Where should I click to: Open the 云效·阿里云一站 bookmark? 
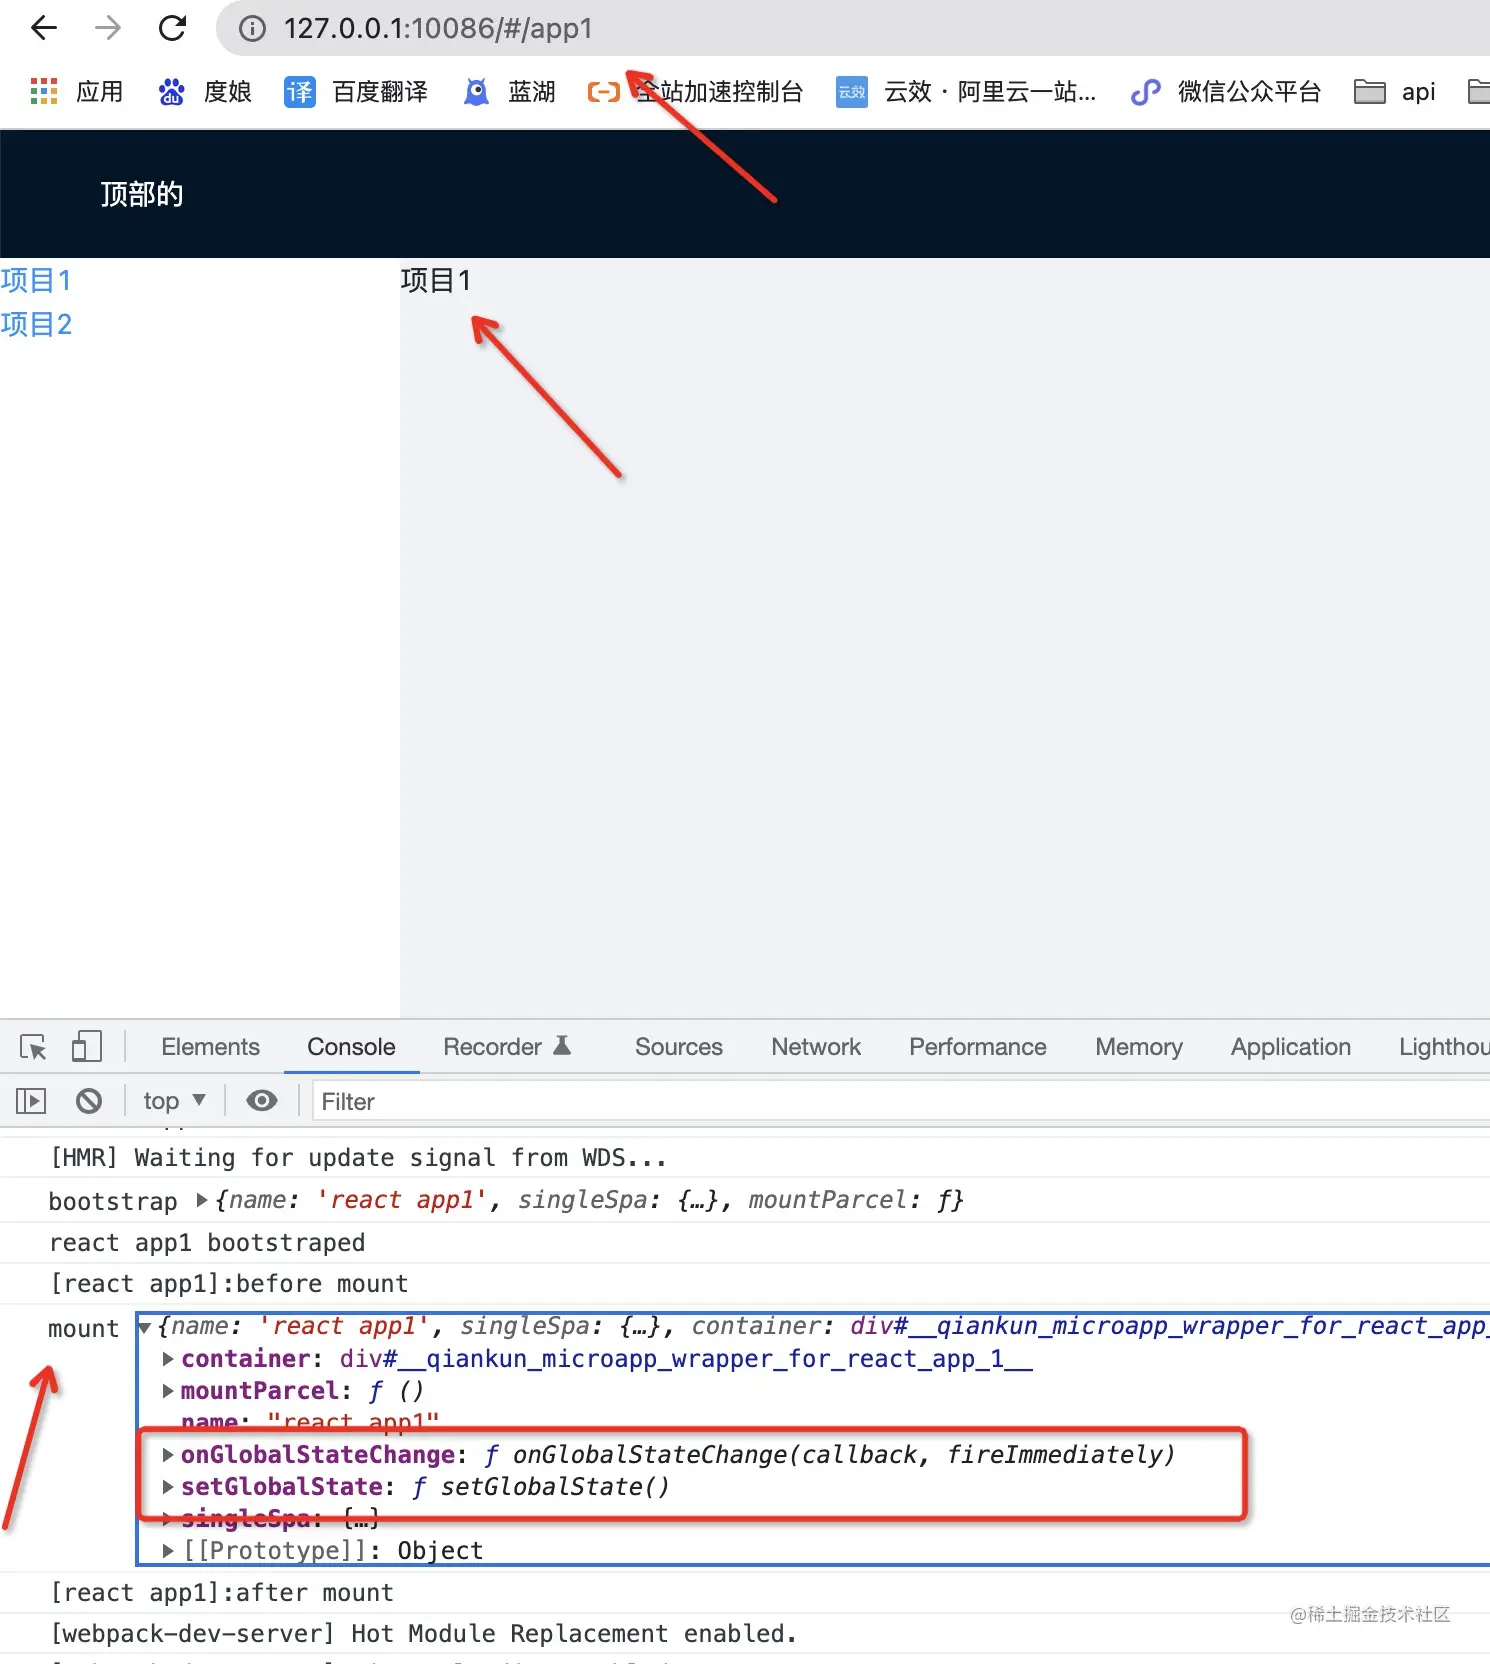[x=966, y=92]
